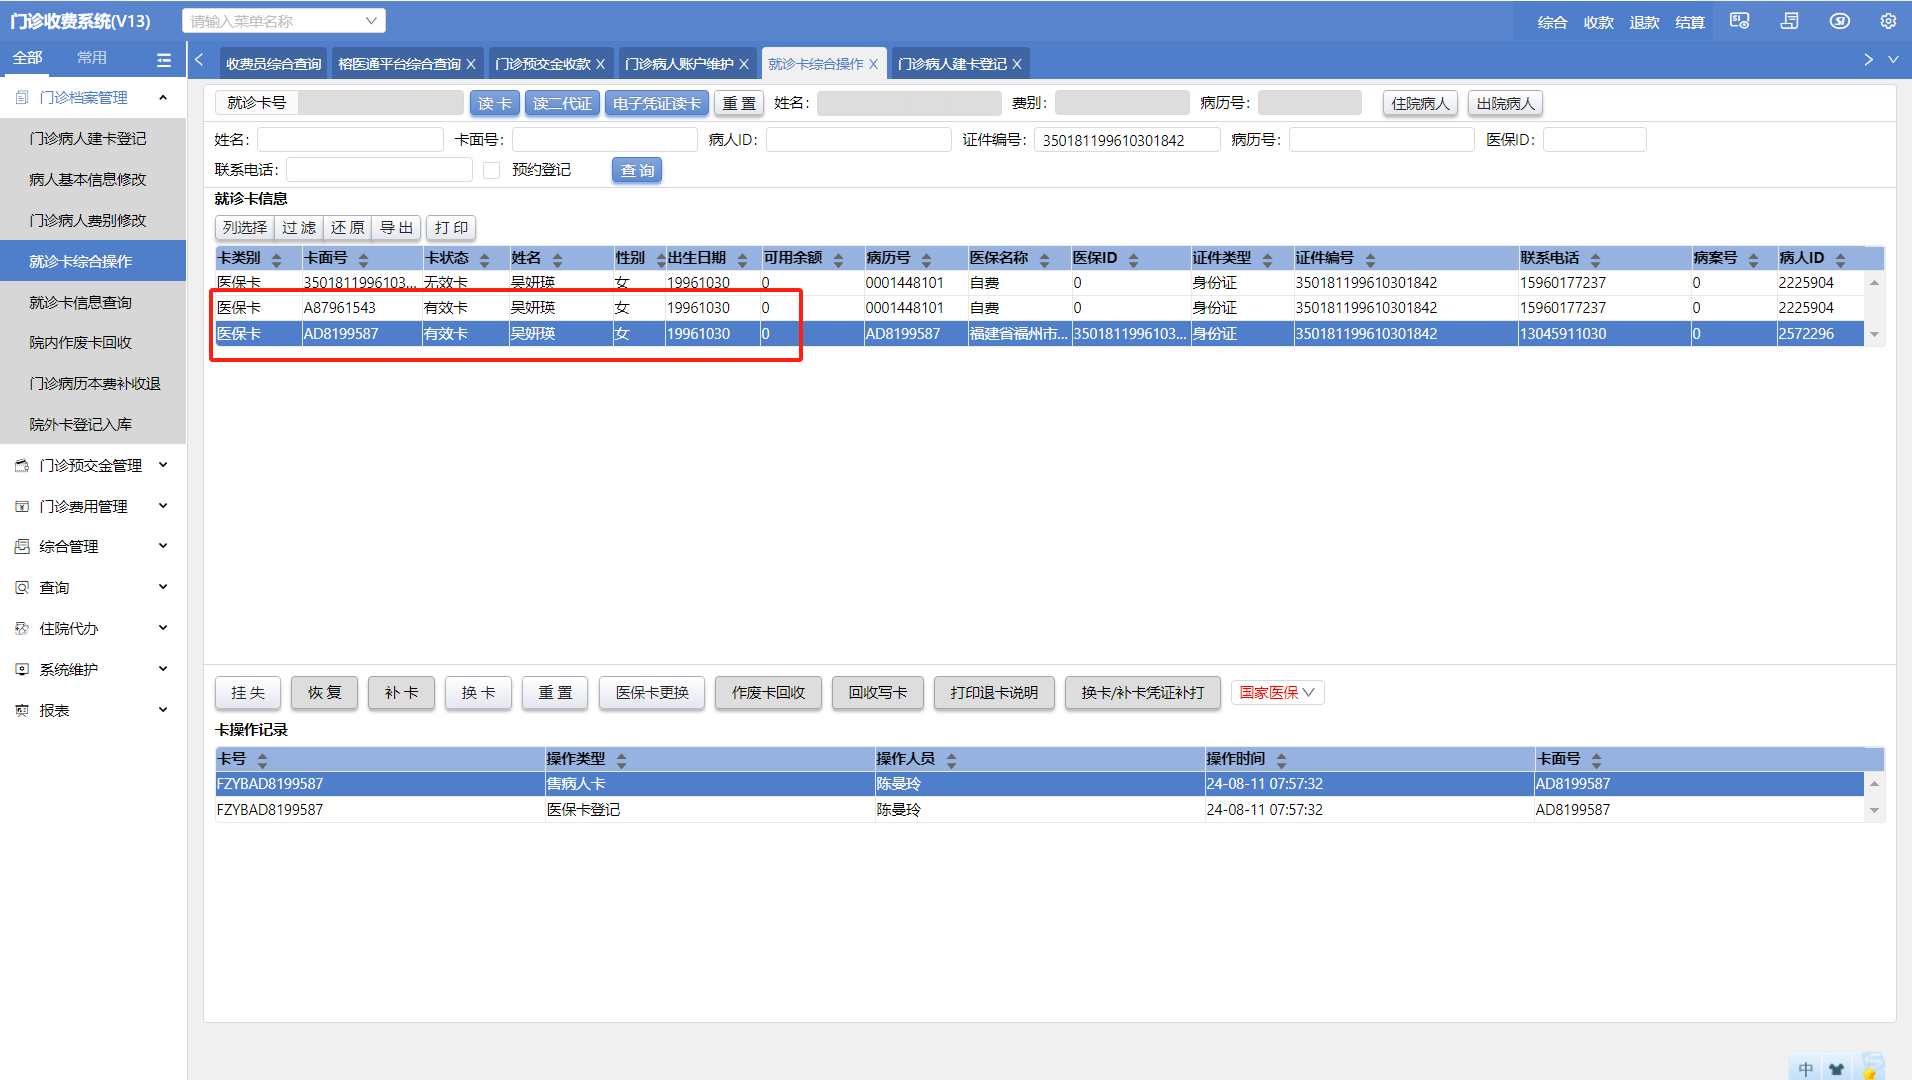This screenshot has height=1080, width=1912.
Task: Click the 导出 export button
Action: 397,228
